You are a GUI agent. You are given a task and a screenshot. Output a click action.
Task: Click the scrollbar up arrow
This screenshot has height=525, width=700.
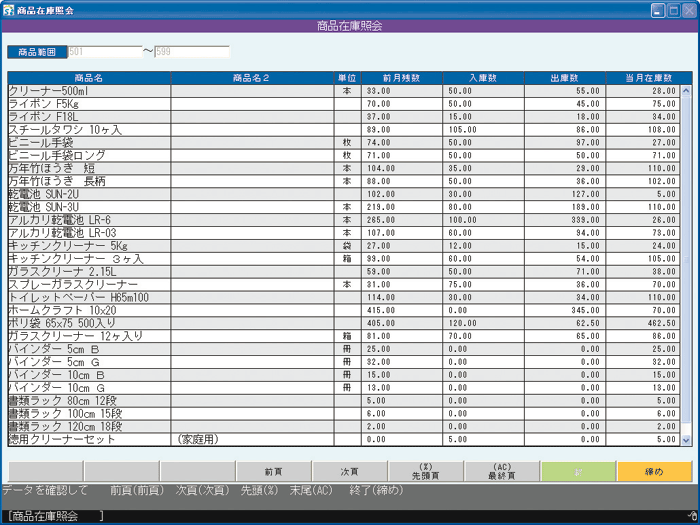pos(686,90)
